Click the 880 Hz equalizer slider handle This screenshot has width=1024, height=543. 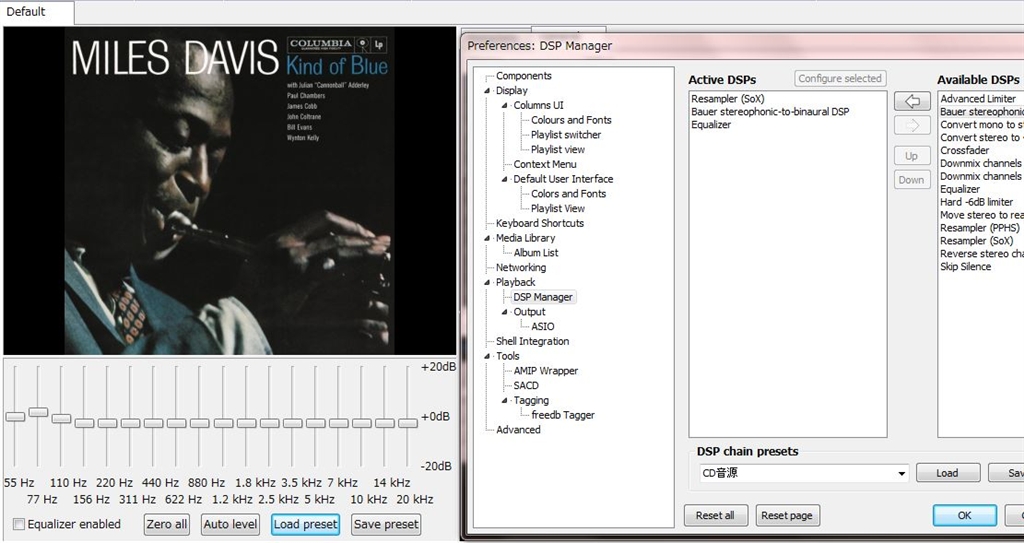click(200, 423)
